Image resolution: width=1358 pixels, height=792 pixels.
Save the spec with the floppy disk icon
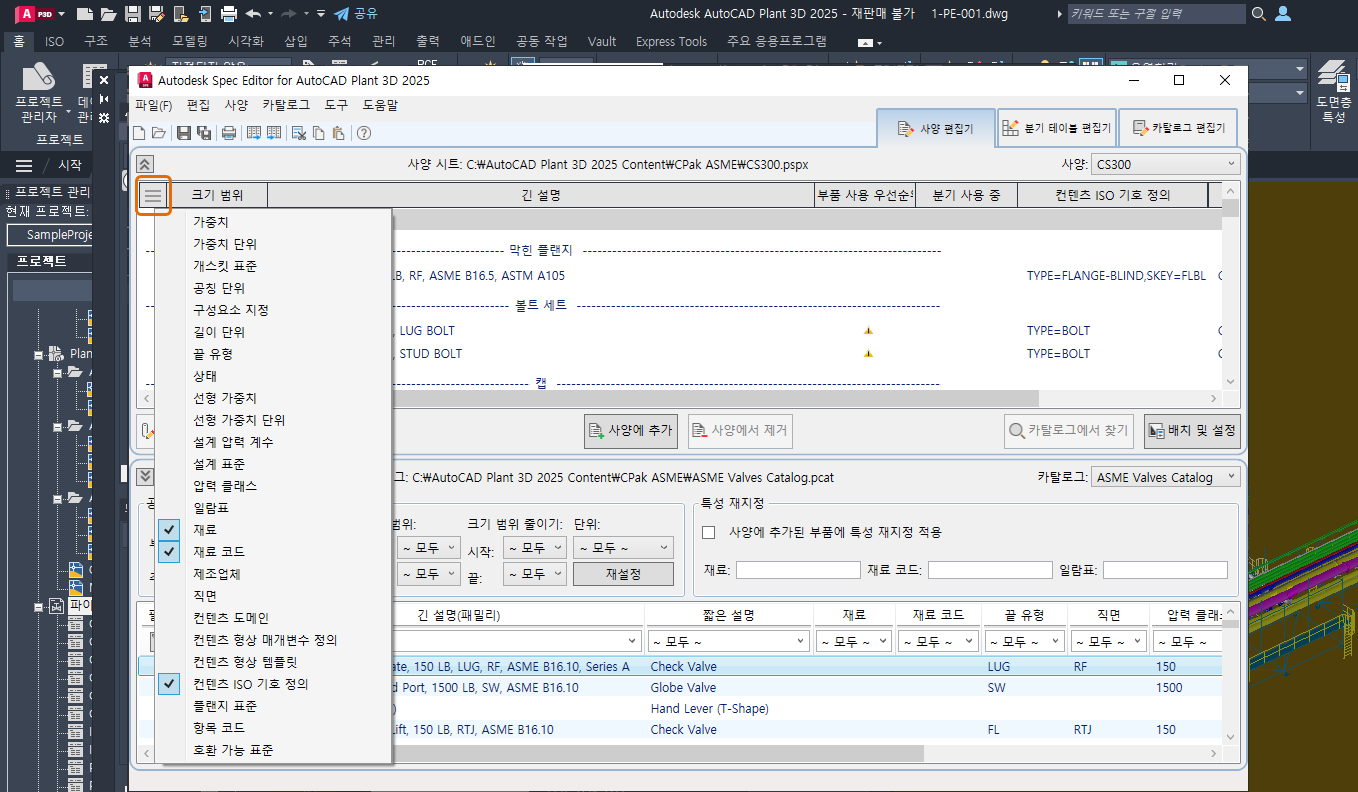(x=184, y=133)
